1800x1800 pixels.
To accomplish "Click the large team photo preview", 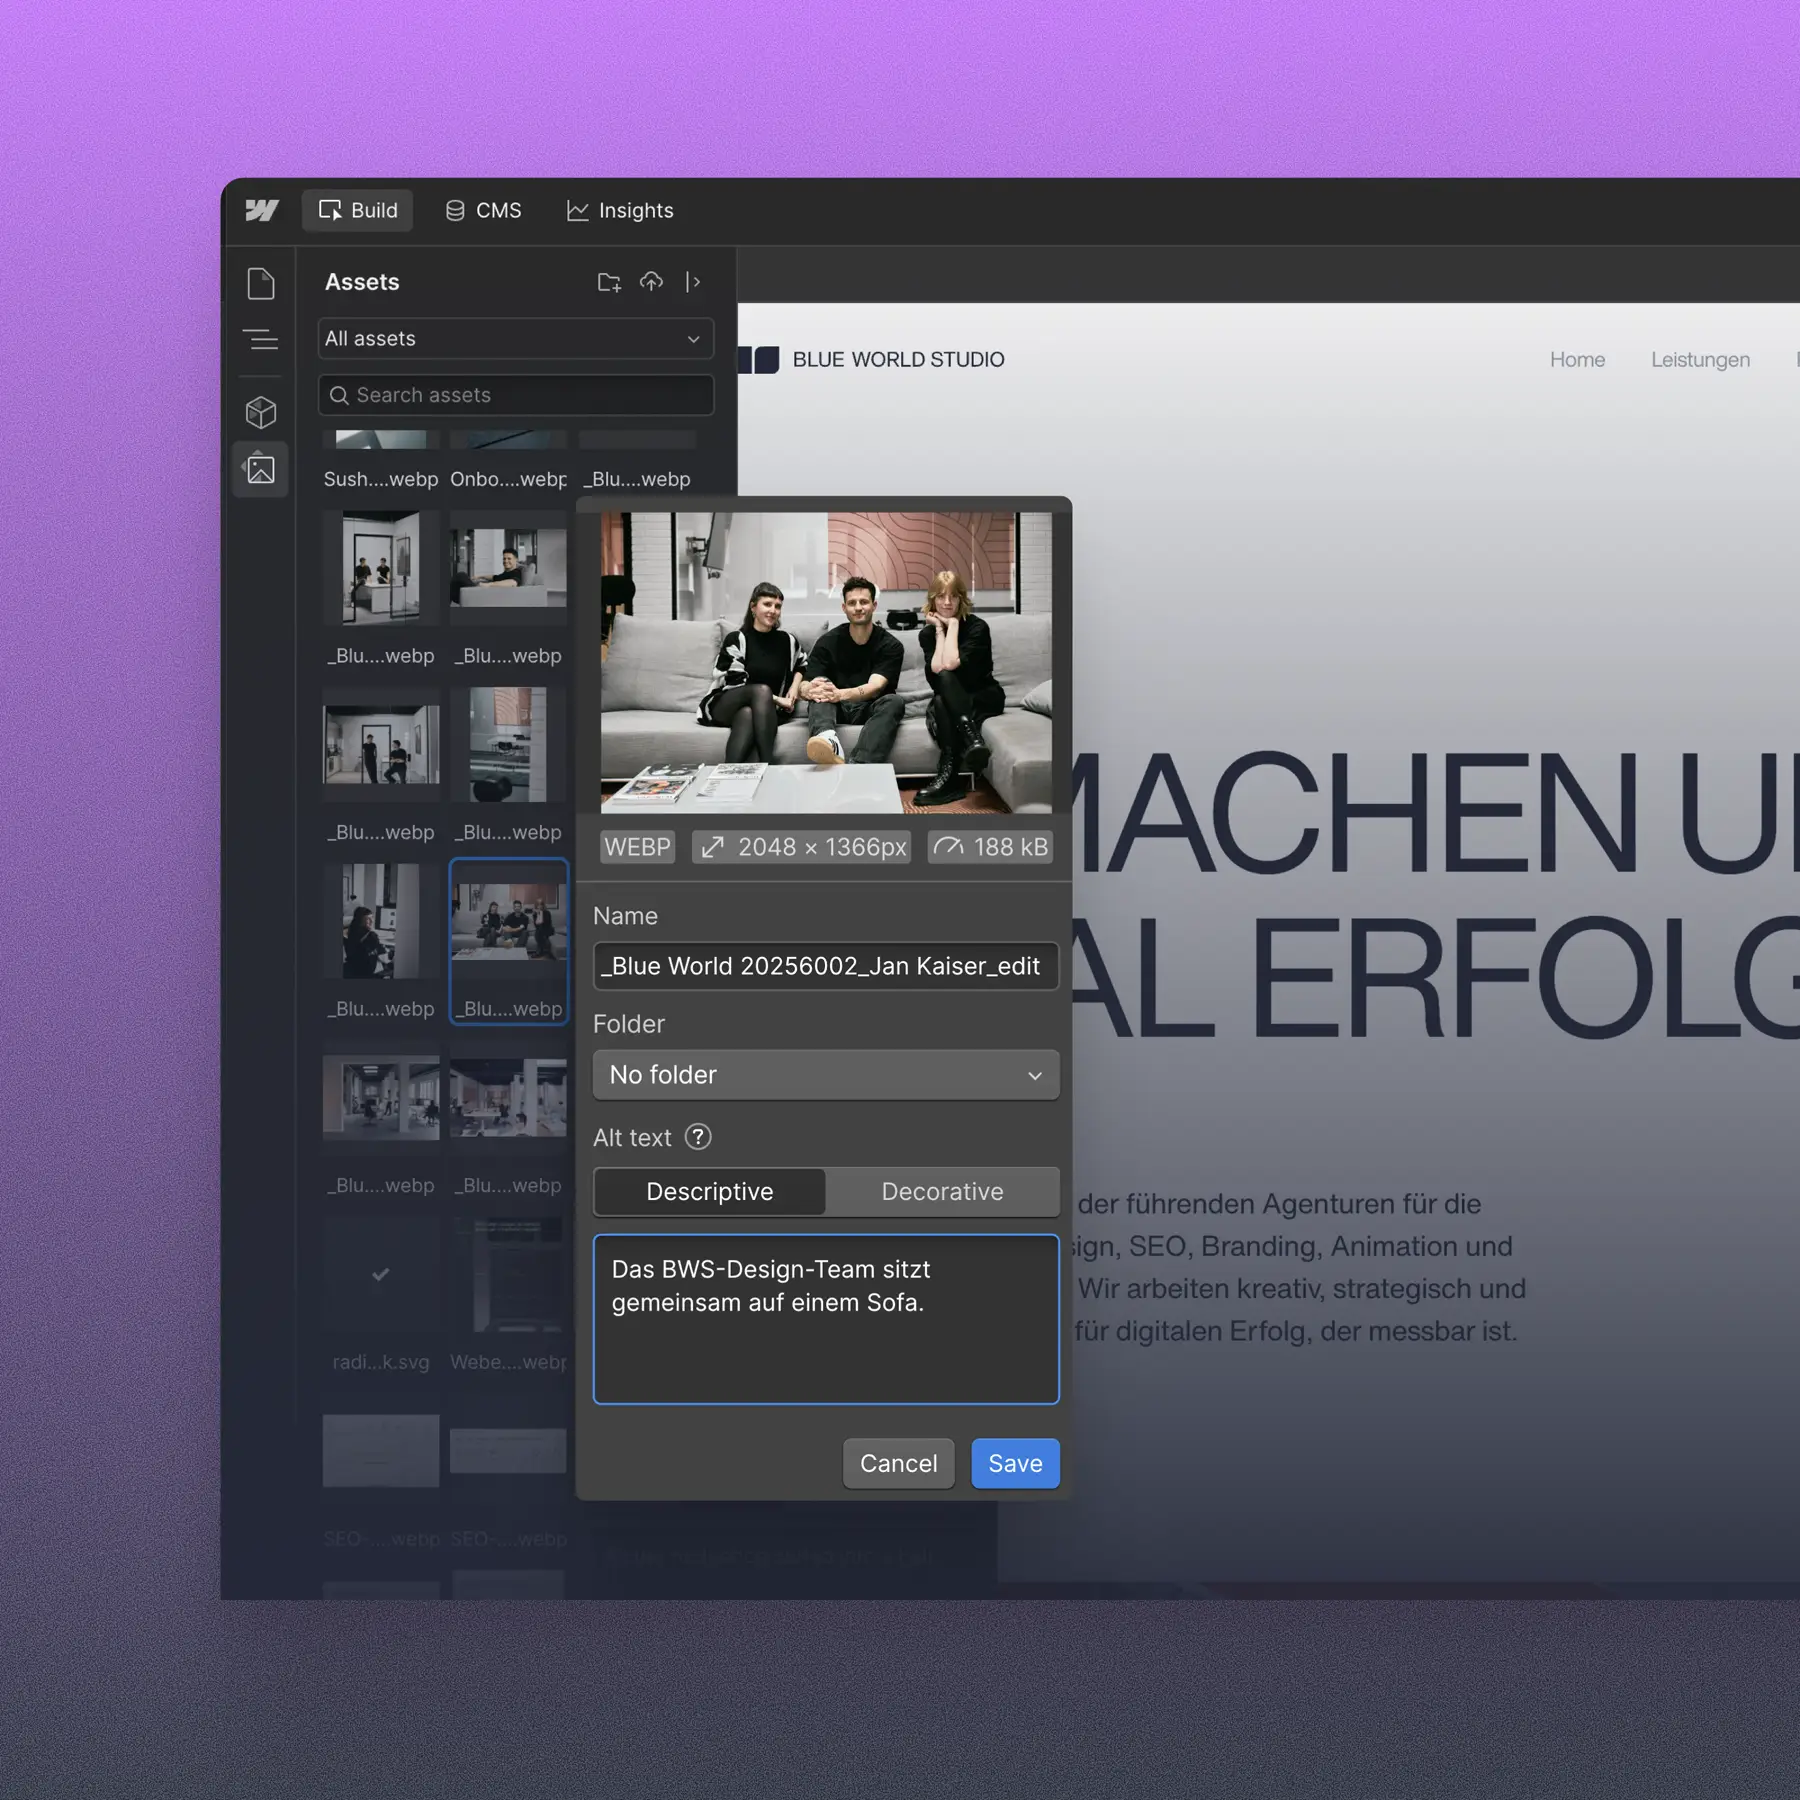I will (x=826, y=662).
